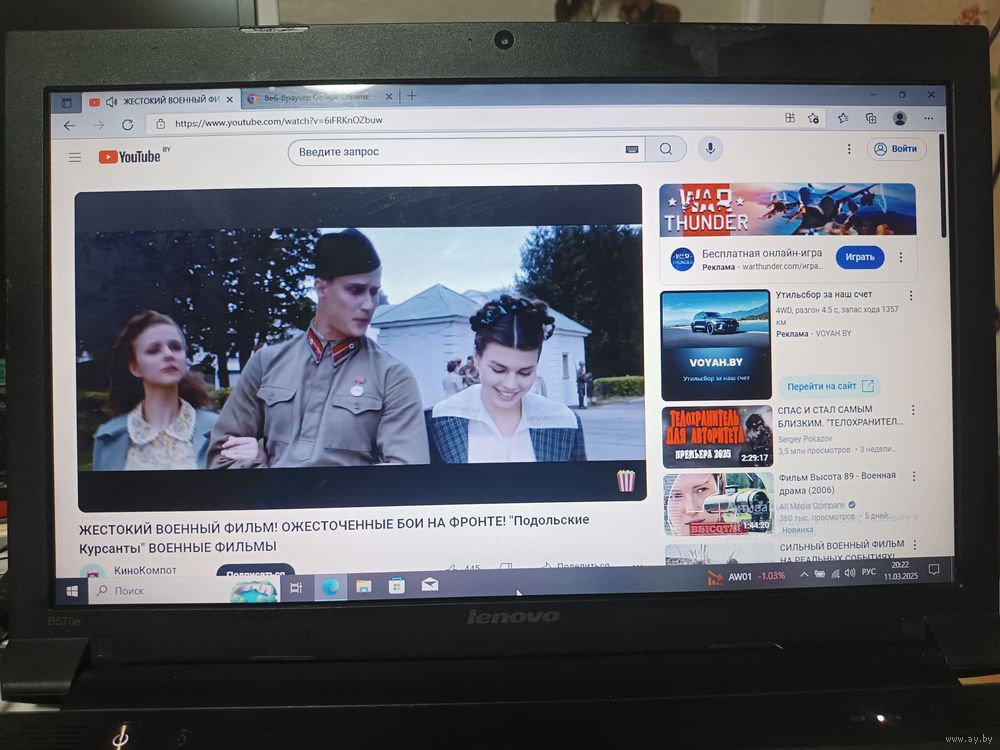The height and width of the screenshot is (750, 1000).
Task: Open the Фильм Высота 89 video title
Action: coord(837,483)
